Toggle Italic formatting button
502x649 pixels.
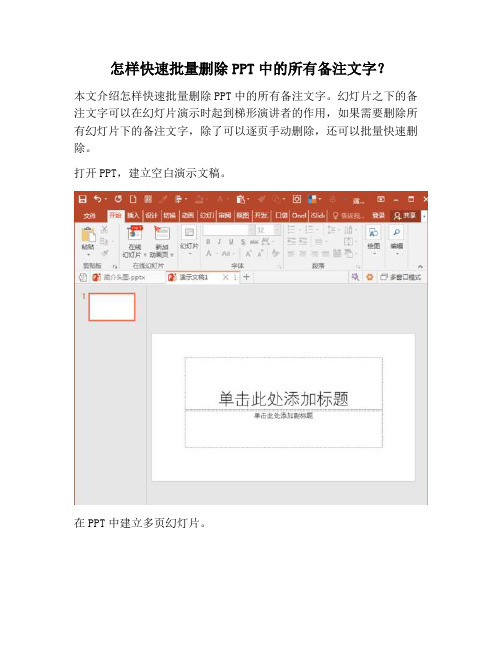pyautogui.click(x=219, y=242)
